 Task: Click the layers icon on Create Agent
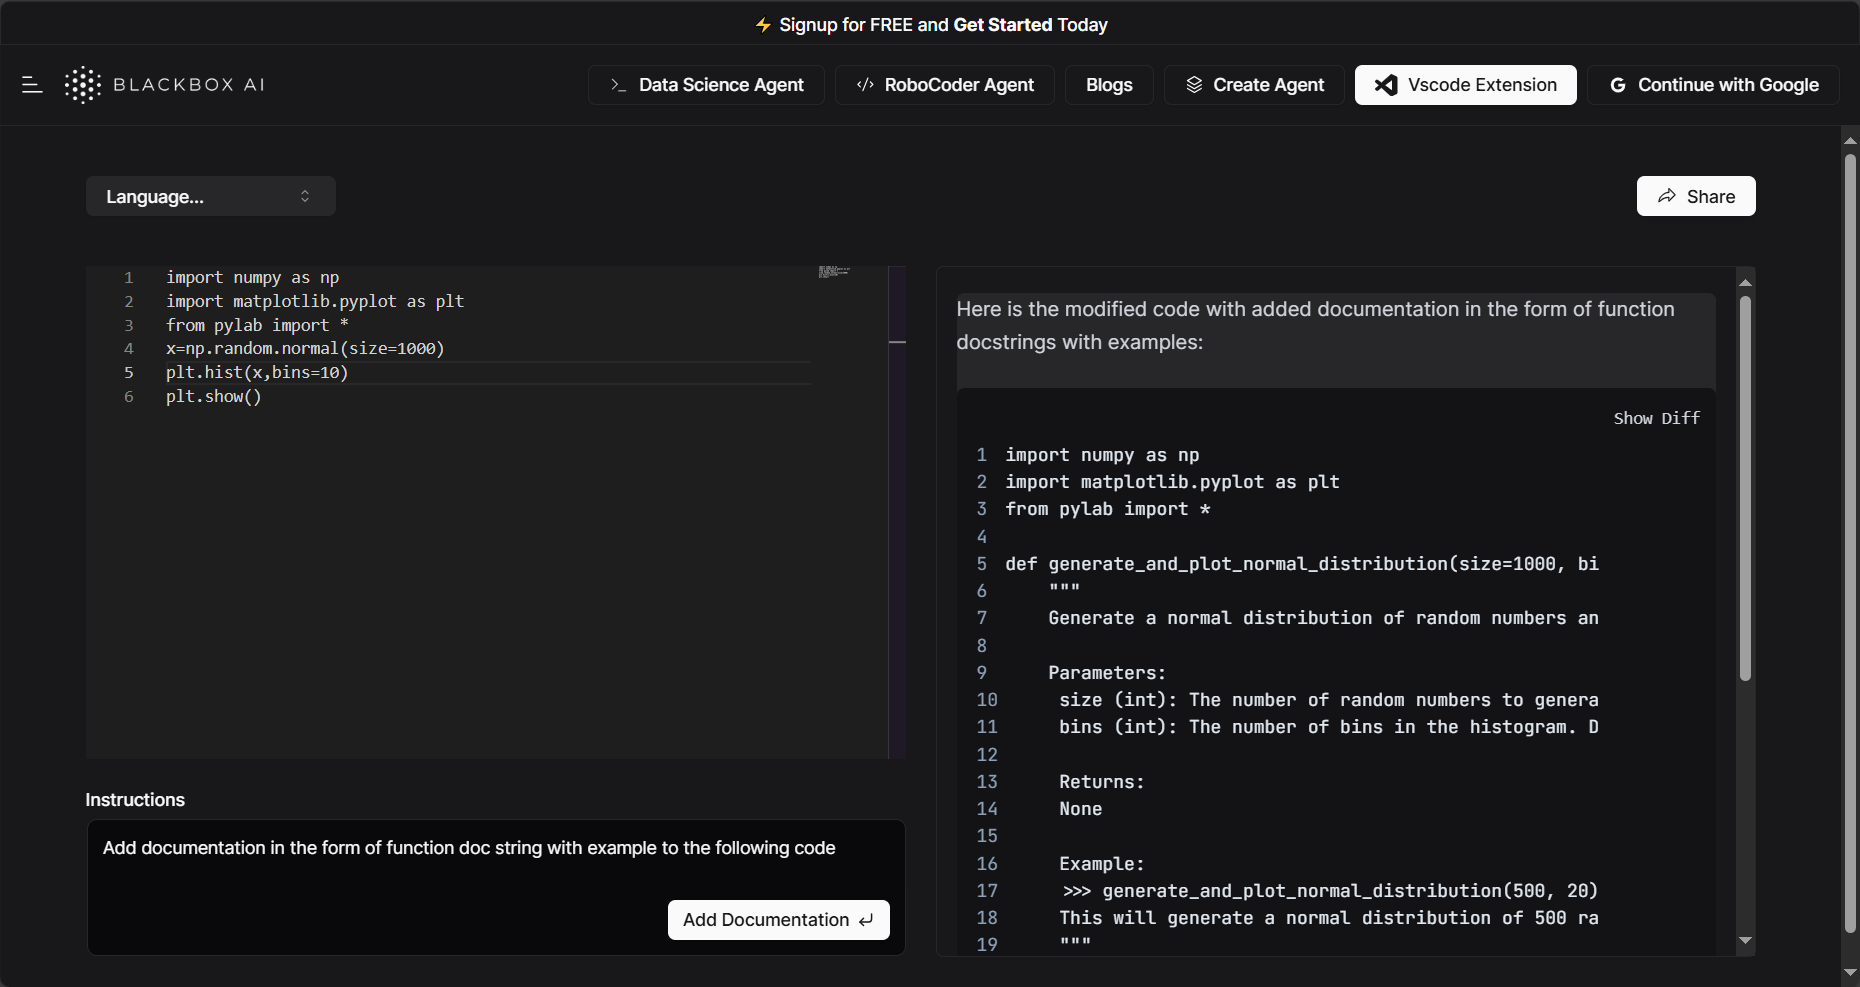1194,85
